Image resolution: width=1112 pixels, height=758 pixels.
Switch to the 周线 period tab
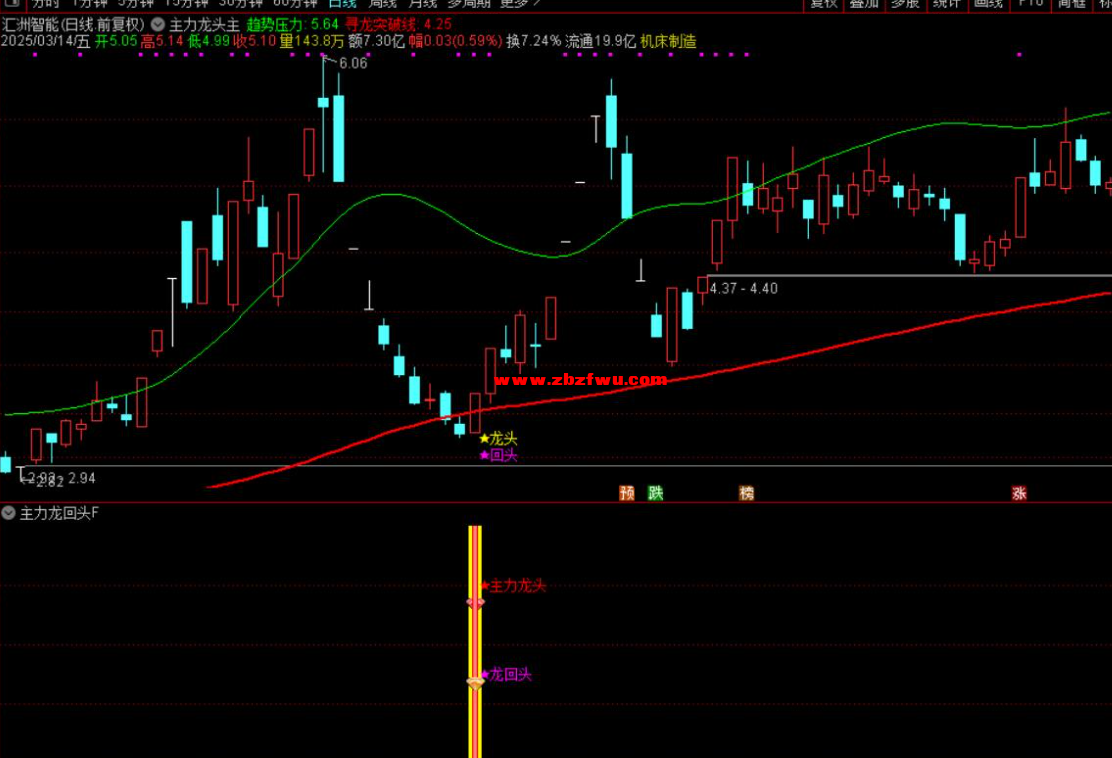pos(383,4)
